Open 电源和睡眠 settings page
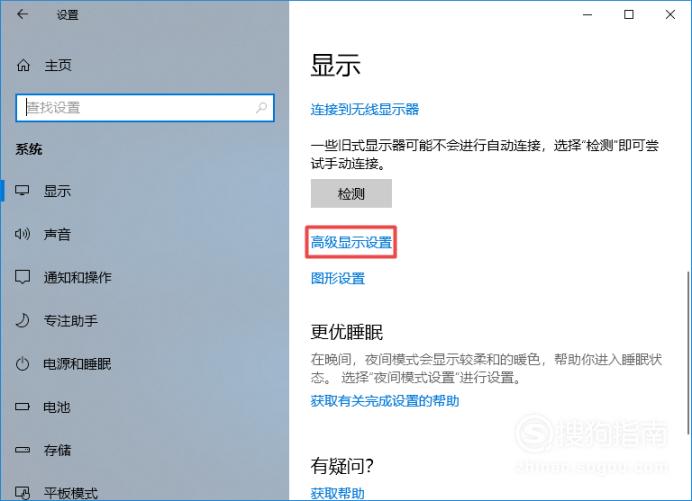692x501 pixels. tap(78, 364)
